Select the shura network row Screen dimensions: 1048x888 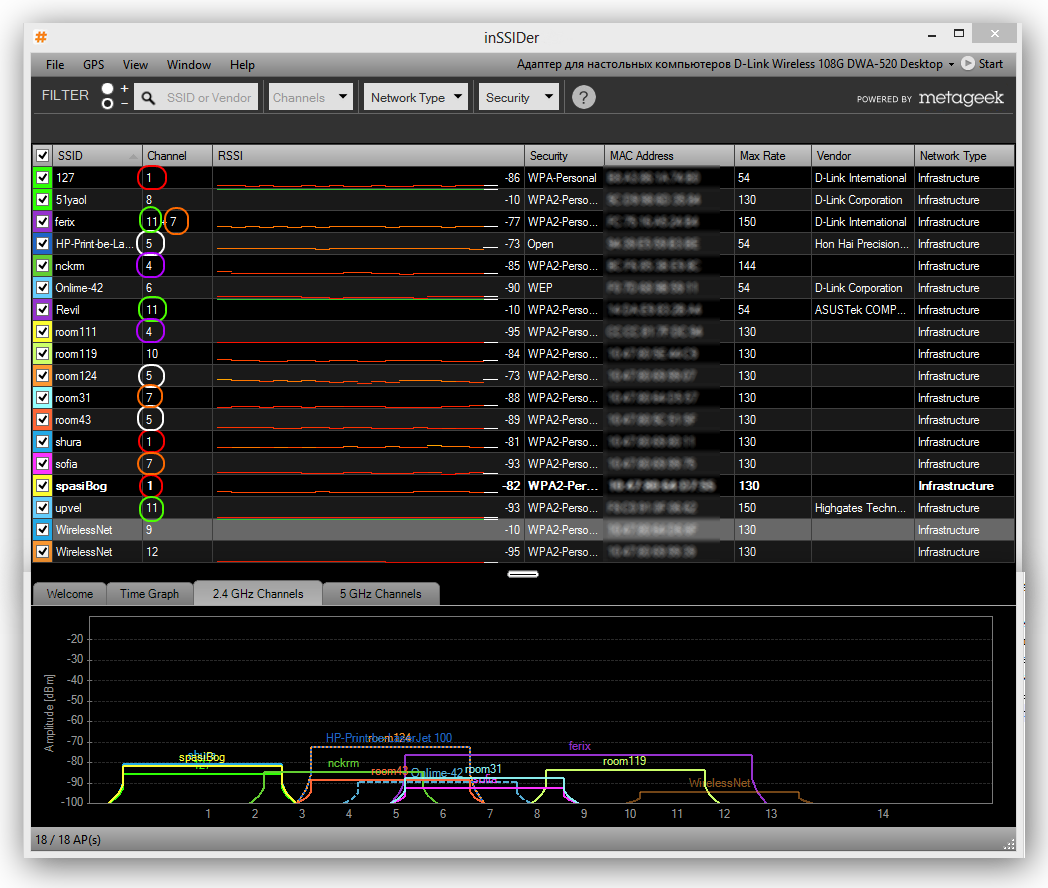coord(523,442)
